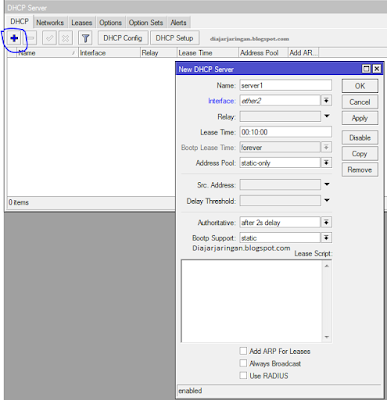387x400 pixels.
Task: Click the Bootp Support field showing static
Action: (280, 238)
